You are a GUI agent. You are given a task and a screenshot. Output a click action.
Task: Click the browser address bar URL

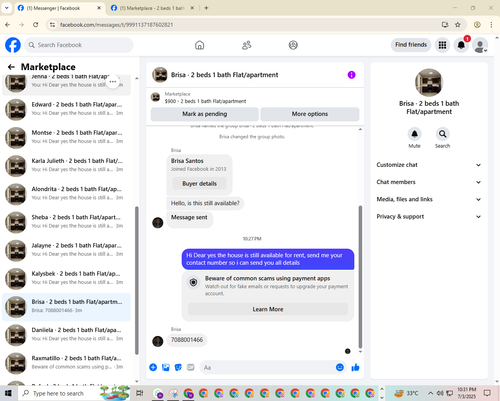point(116,25)
